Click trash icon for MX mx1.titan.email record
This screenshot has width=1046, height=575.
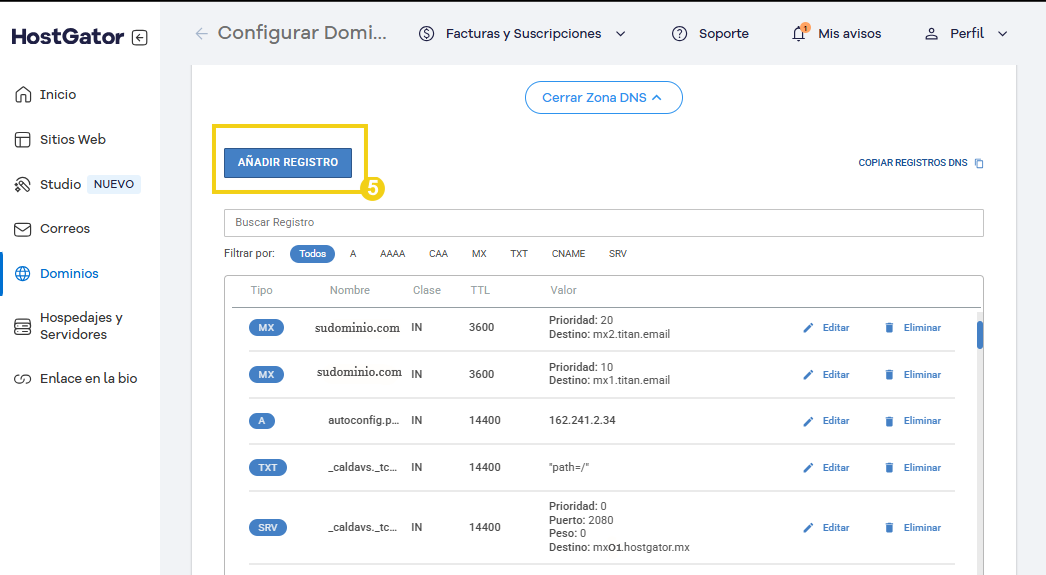[889, 375]
